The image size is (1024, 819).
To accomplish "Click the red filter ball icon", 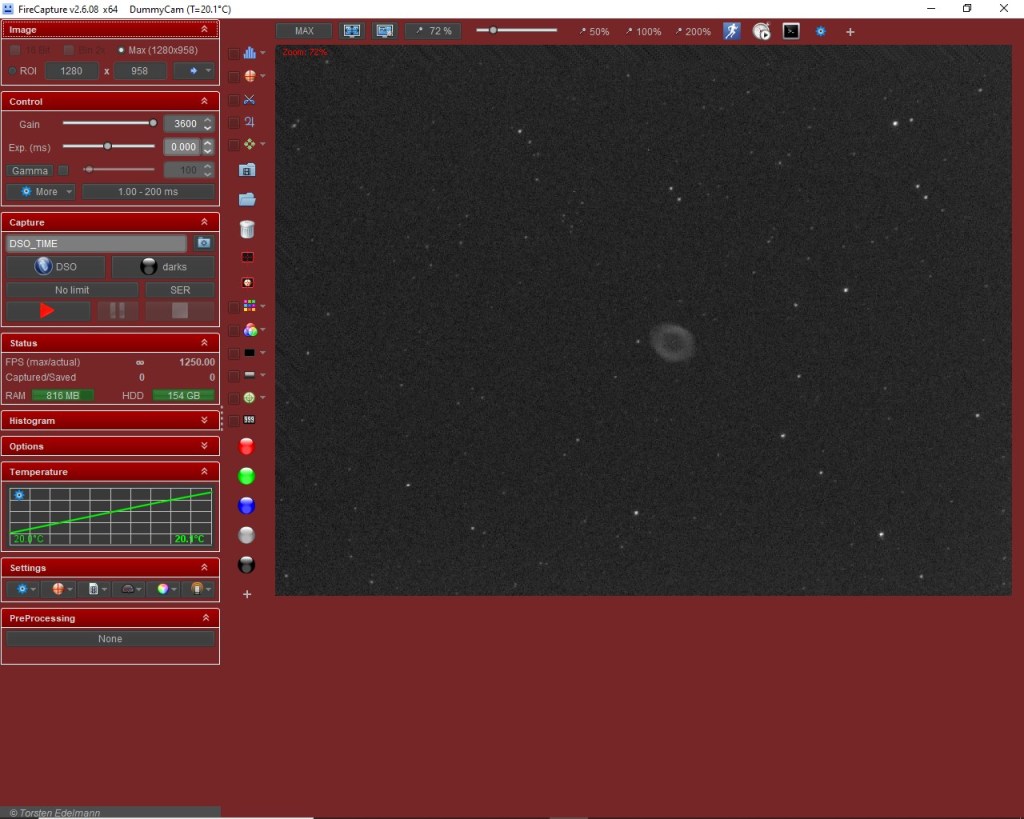I will [247, 446].
